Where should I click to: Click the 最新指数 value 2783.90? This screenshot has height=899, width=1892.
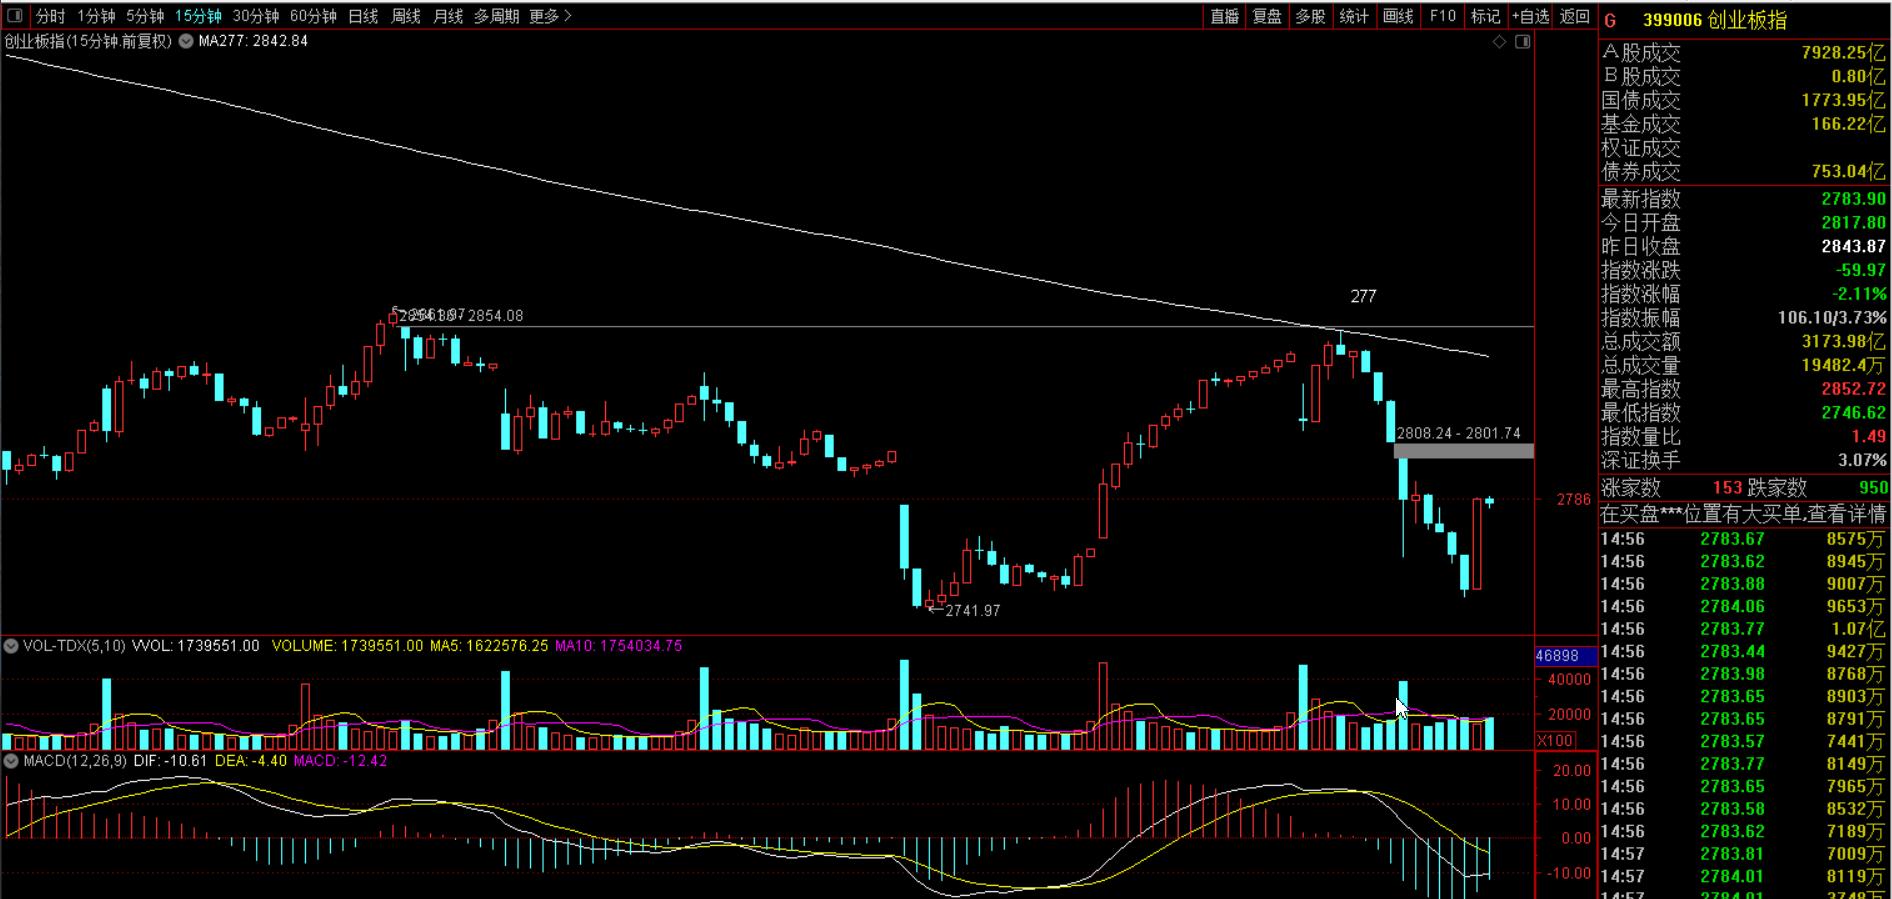1853,199
